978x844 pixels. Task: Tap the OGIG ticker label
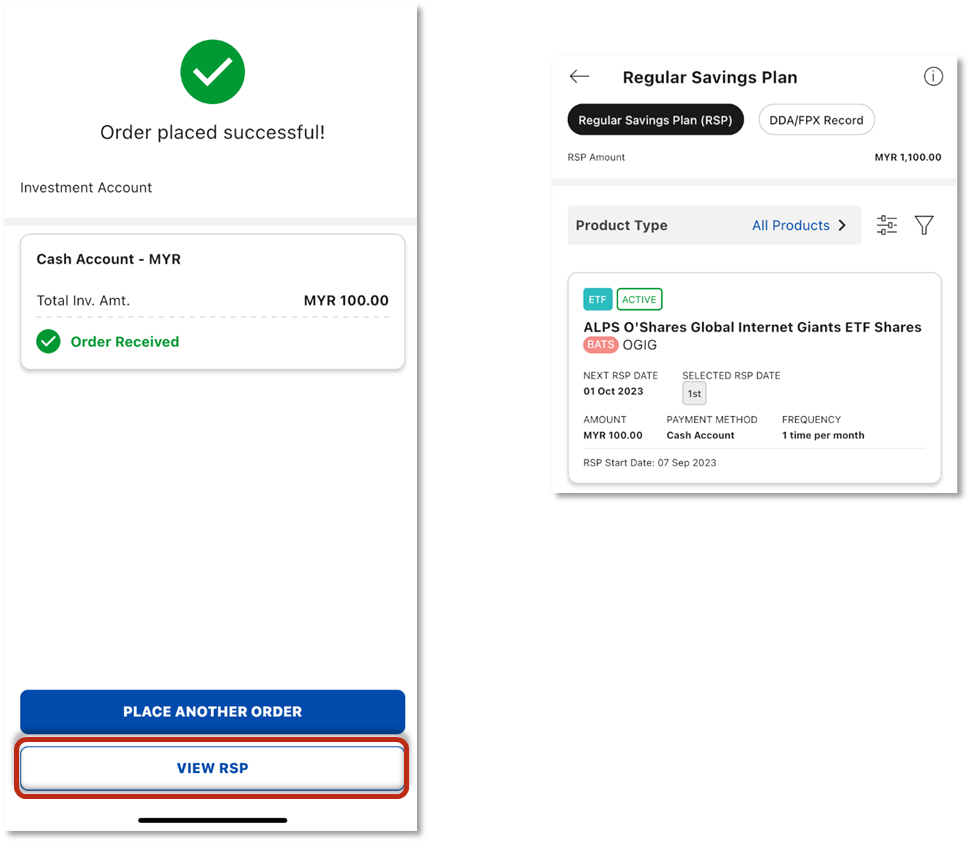[x=640, y=344]
